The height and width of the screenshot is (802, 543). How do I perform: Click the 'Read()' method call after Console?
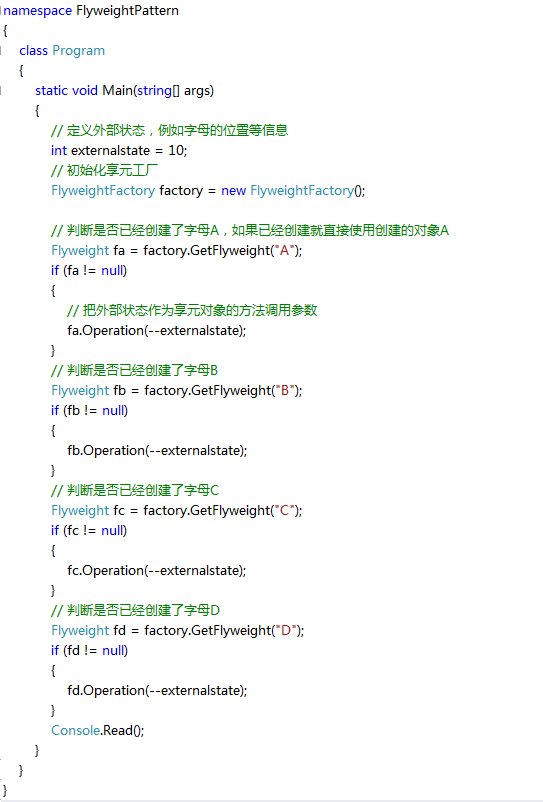[x=123, y=730]
